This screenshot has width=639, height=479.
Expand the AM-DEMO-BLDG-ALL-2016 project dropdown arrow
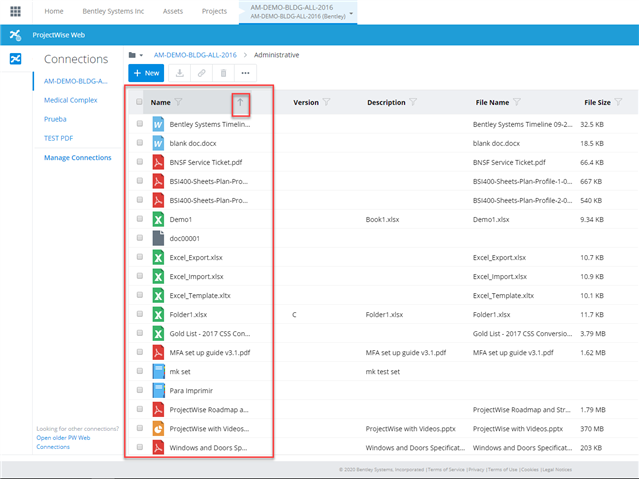[351, 13]
